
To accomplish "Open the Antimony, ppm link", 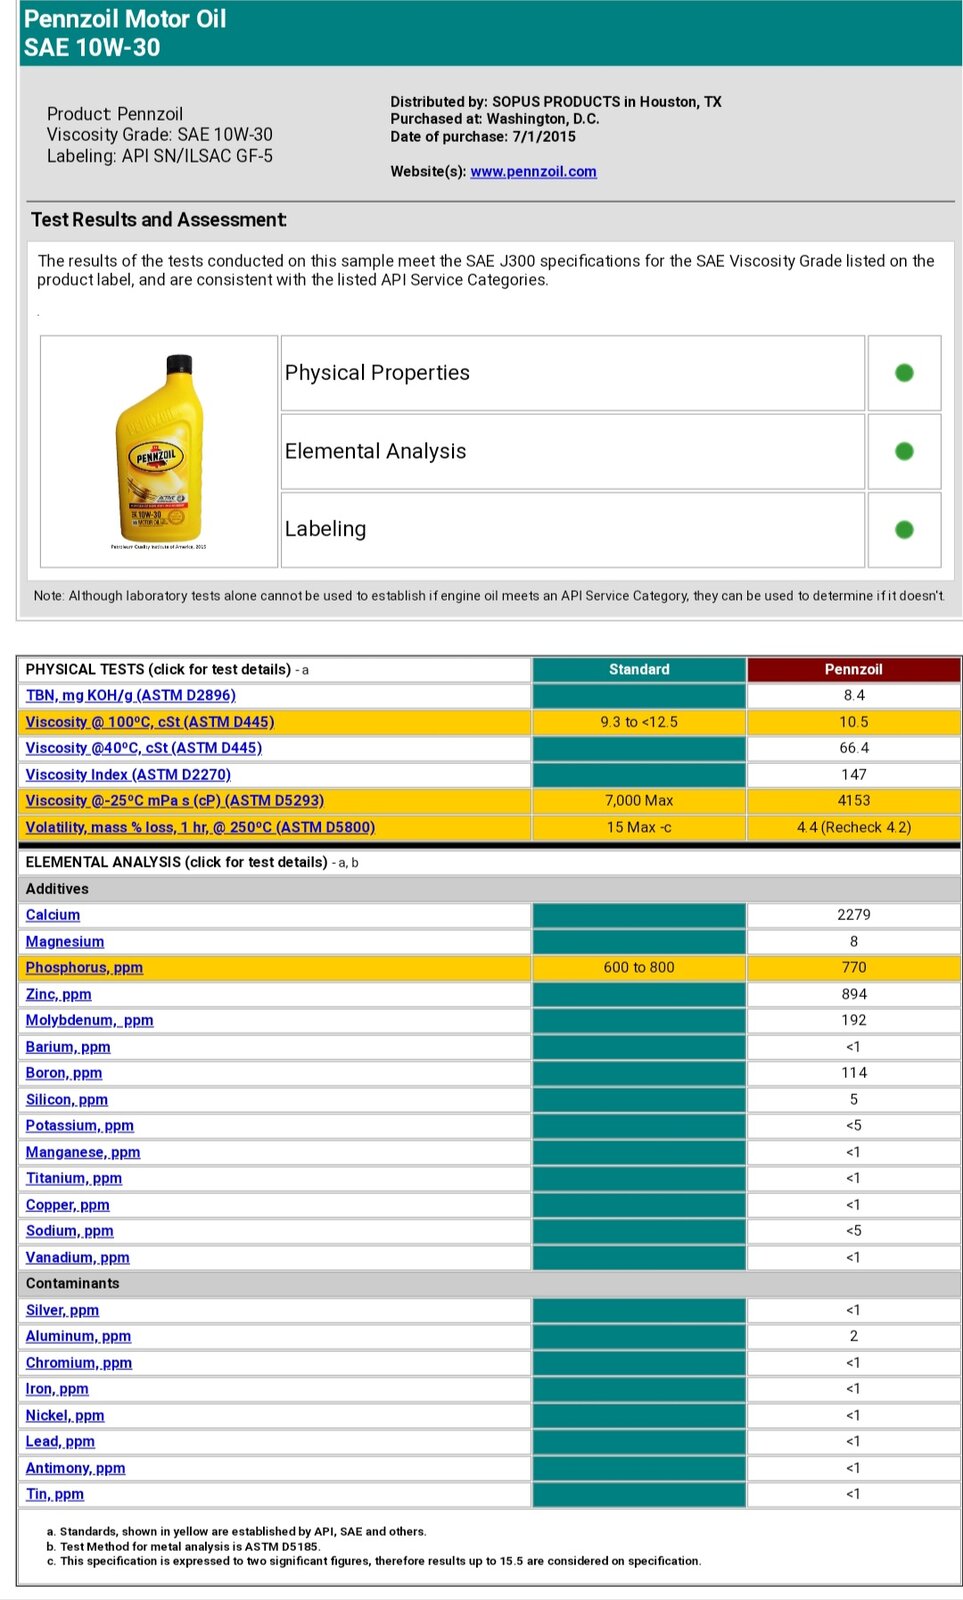I will pos(76,1468).
